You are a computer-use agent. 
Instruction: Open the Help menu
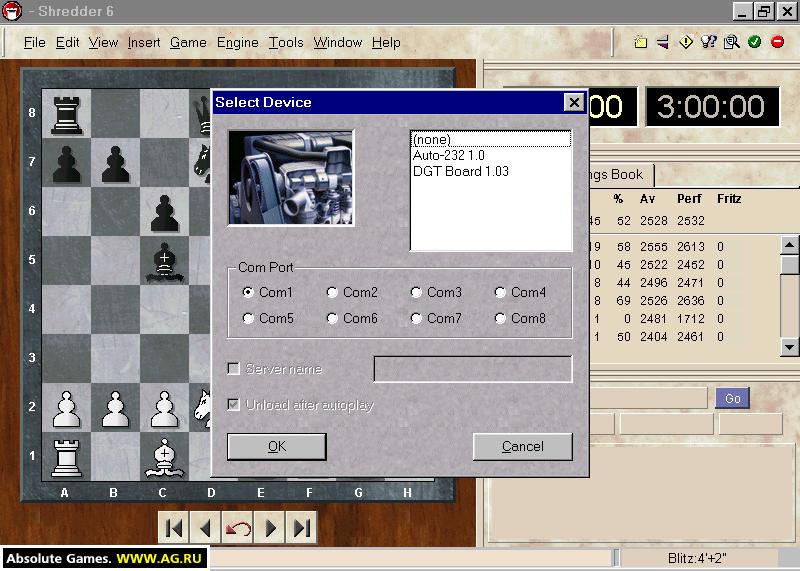[386, 42]
